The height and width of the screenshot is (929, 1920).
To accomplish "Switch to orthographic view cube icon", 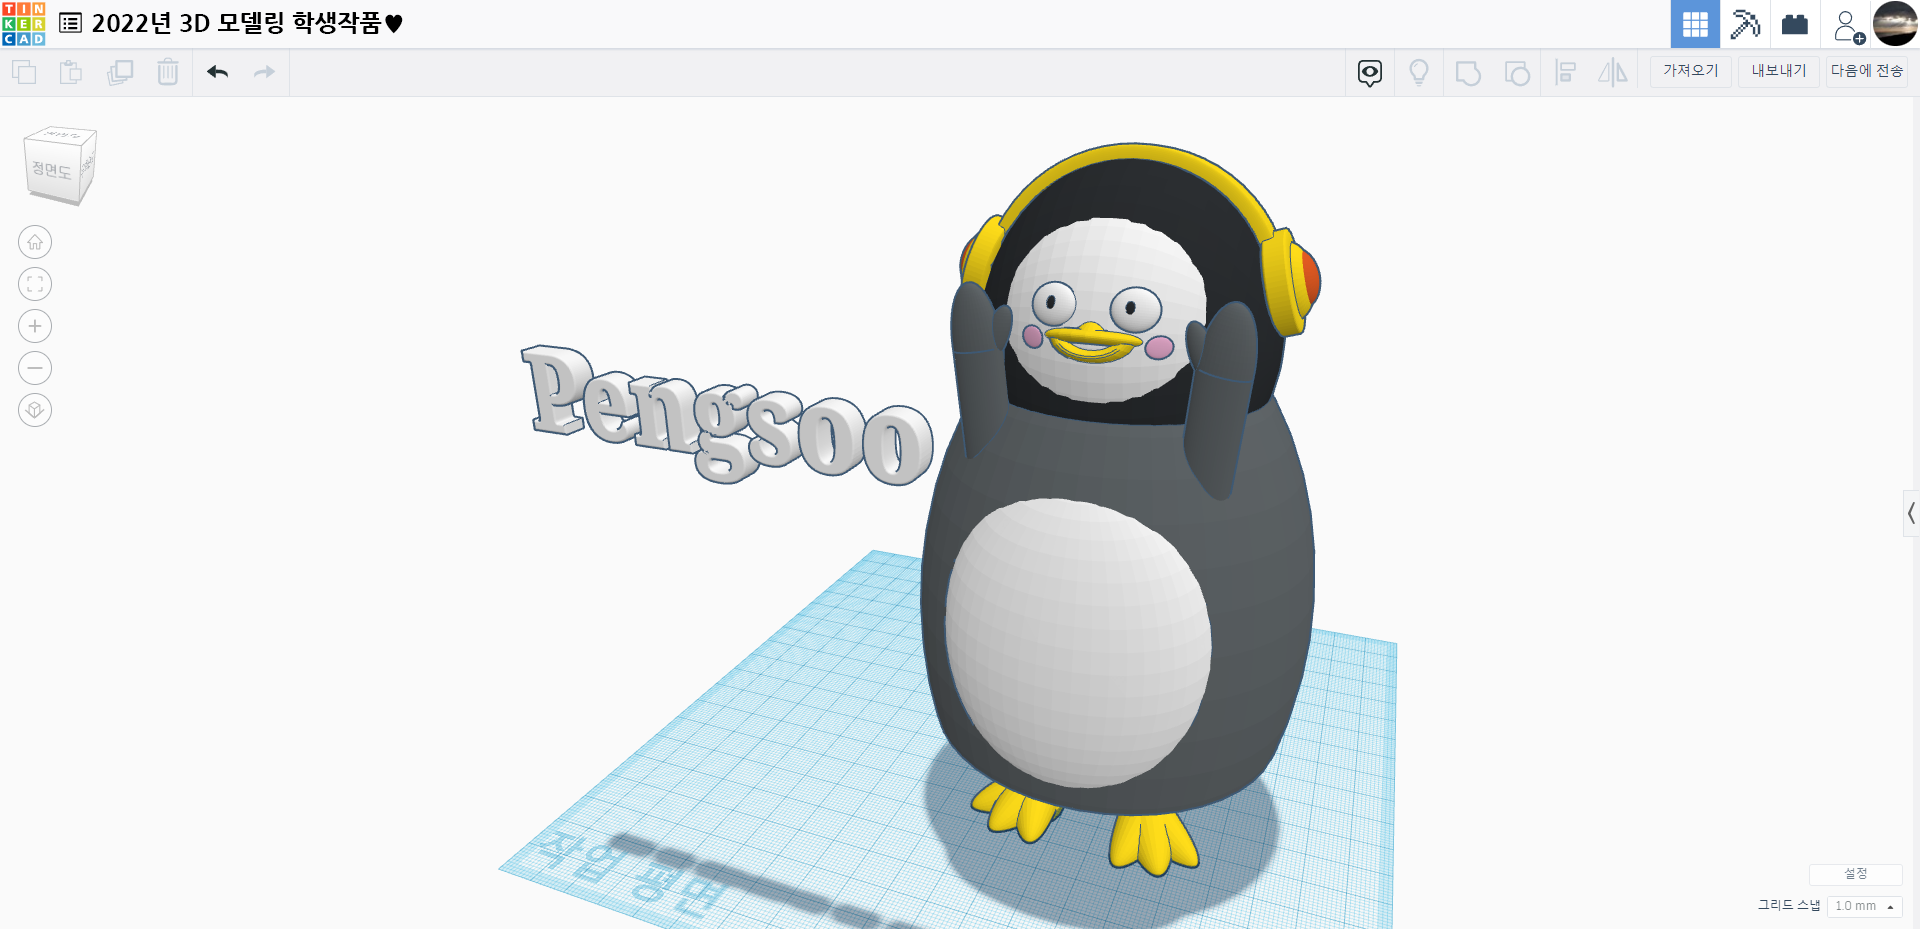I will pos(35,410).
